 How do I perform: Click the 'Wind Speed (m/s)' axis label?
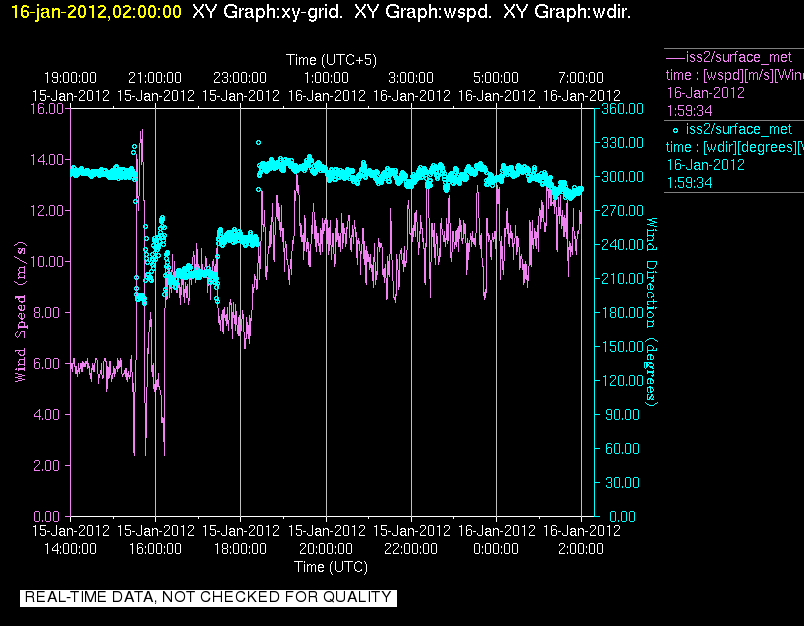click(20, 311)
